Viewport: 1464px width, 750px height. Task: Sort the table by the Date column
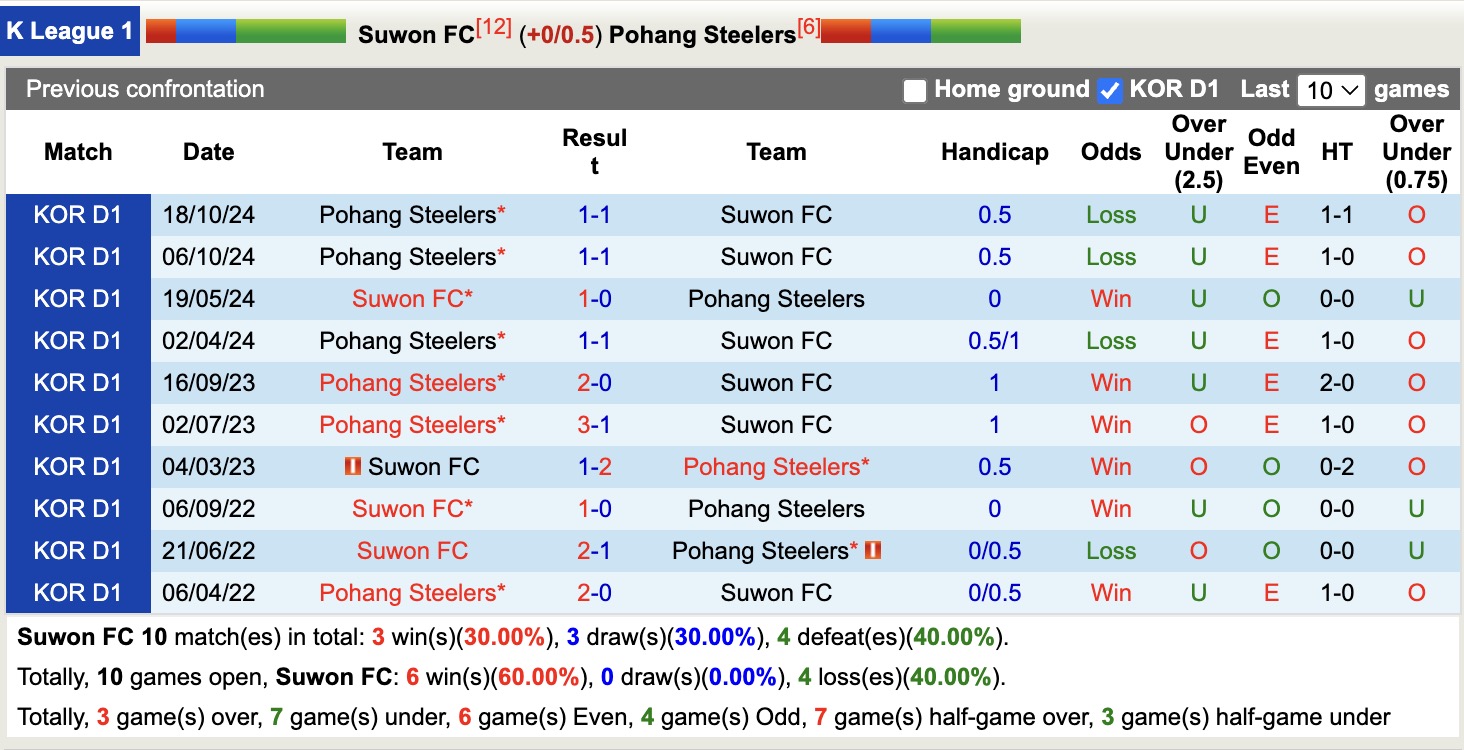pyautogui.click(x=208, y=151)
